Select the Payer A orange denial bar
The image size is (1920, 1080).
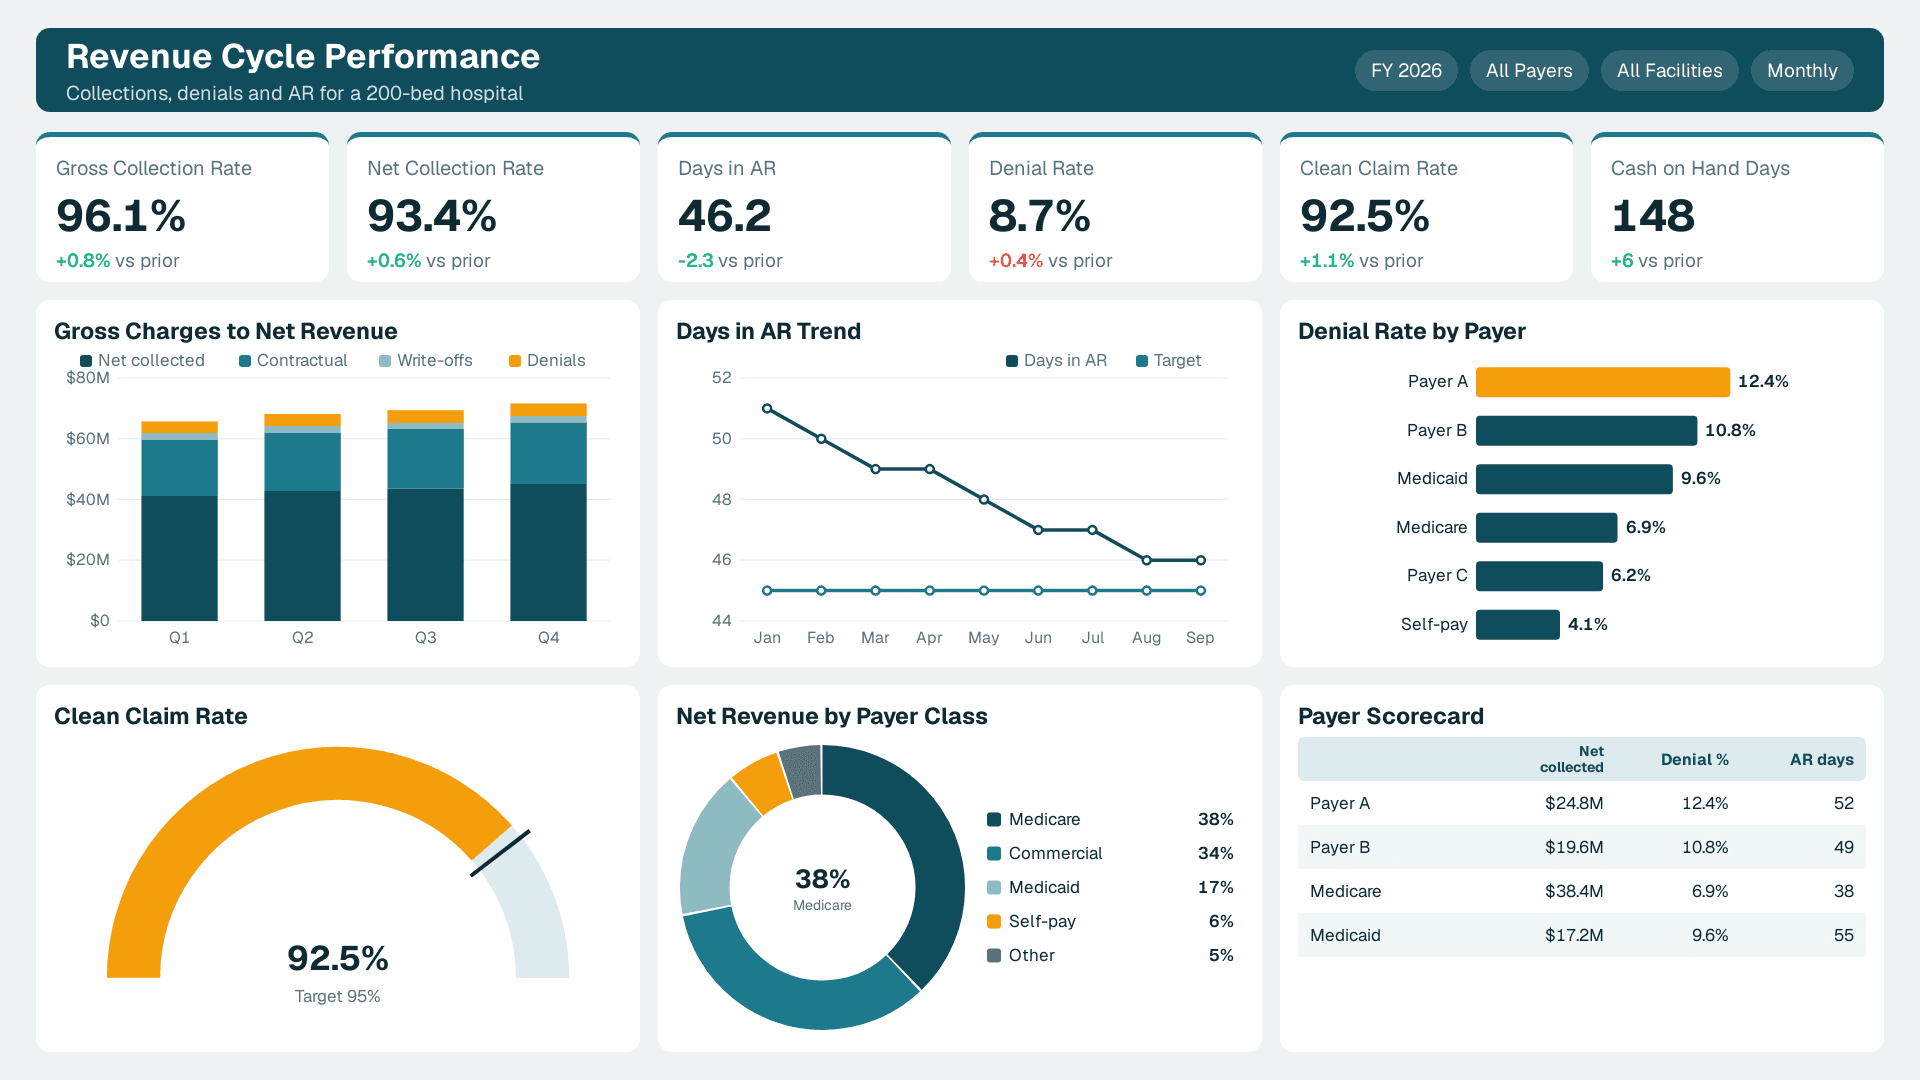[x=1602, y=382]
